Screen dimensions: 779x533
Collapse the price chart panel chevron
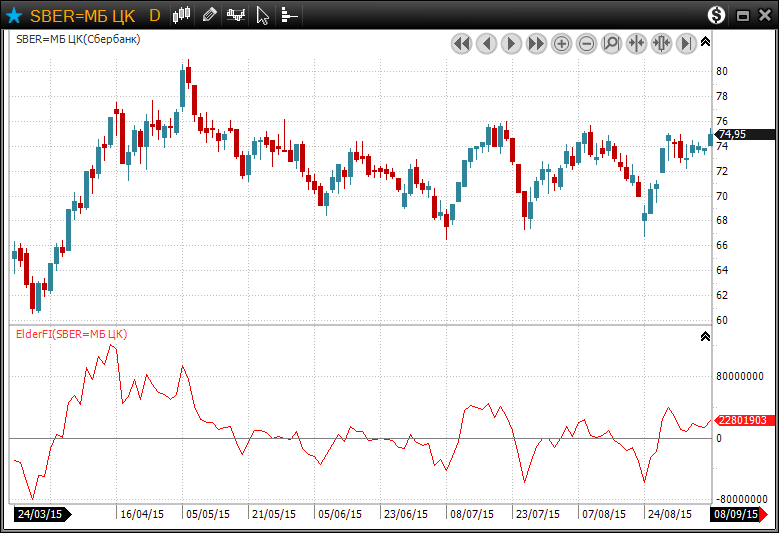tap(705, 41)
